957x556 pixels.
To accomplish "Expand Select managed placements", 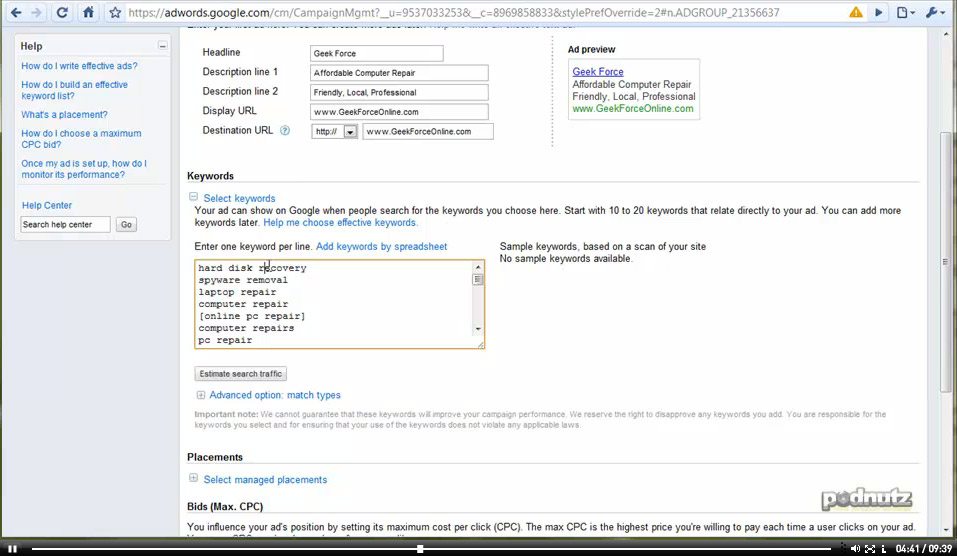I will [x=193, y=478].
